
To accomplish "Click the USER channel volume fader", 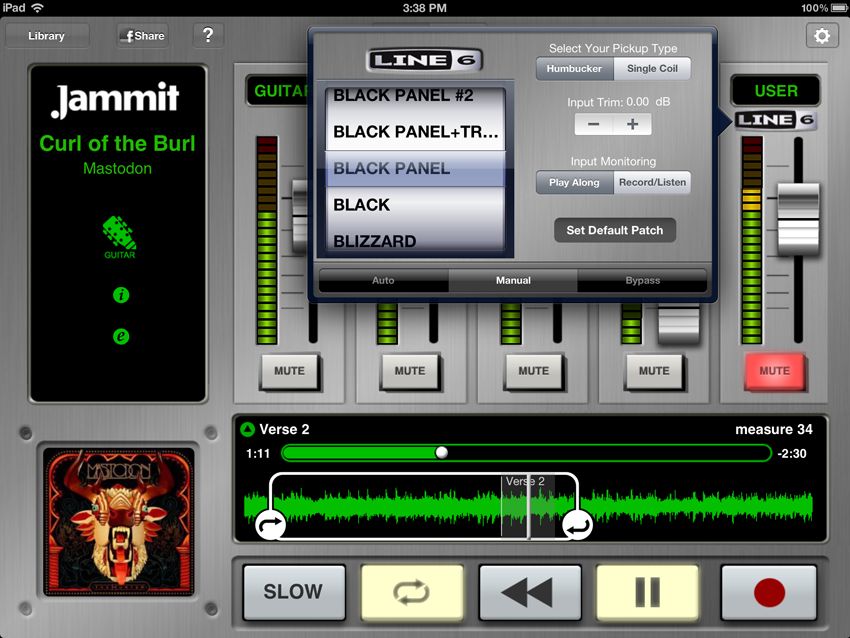I will [x=798, y=220].
